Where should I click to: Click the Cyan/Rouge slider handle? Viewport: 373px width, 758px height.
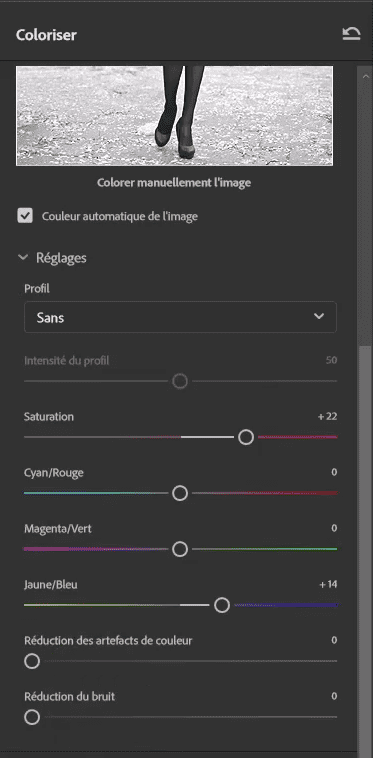(180, 494)
